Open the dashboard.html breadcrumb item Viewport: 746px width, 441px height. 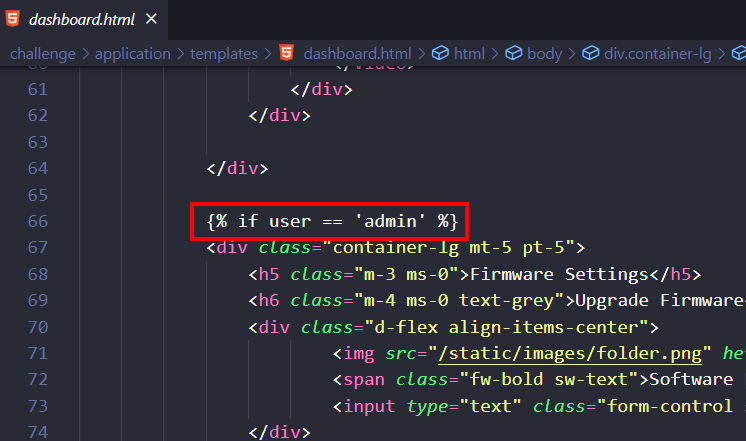point(356,54)
